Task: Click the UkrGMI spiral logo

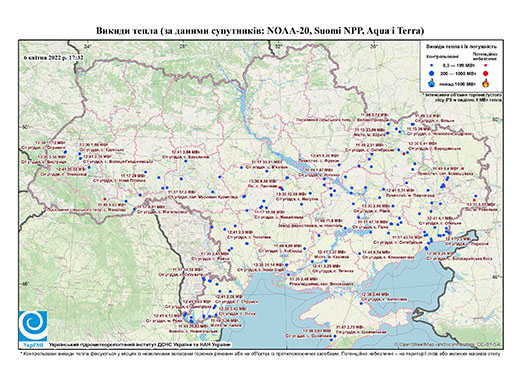Action: click(33, 326)
